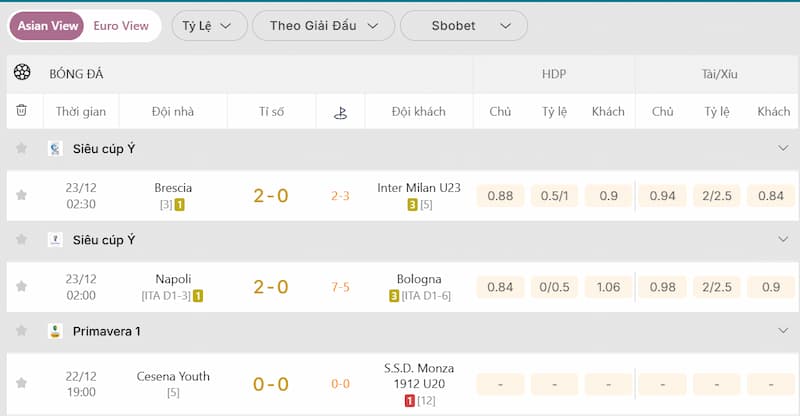Star the Cesena Youth match row
This screenshot has height=416, width=800.
(21, 382)
